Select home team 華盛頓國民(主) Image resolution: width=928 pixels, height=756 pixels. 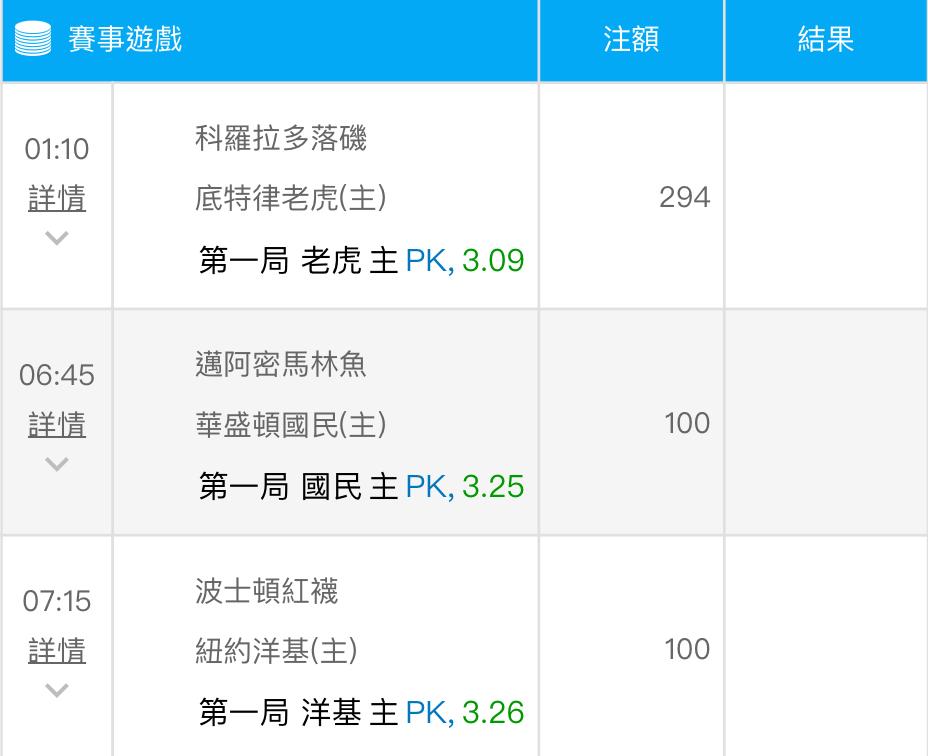pos(291,424)
